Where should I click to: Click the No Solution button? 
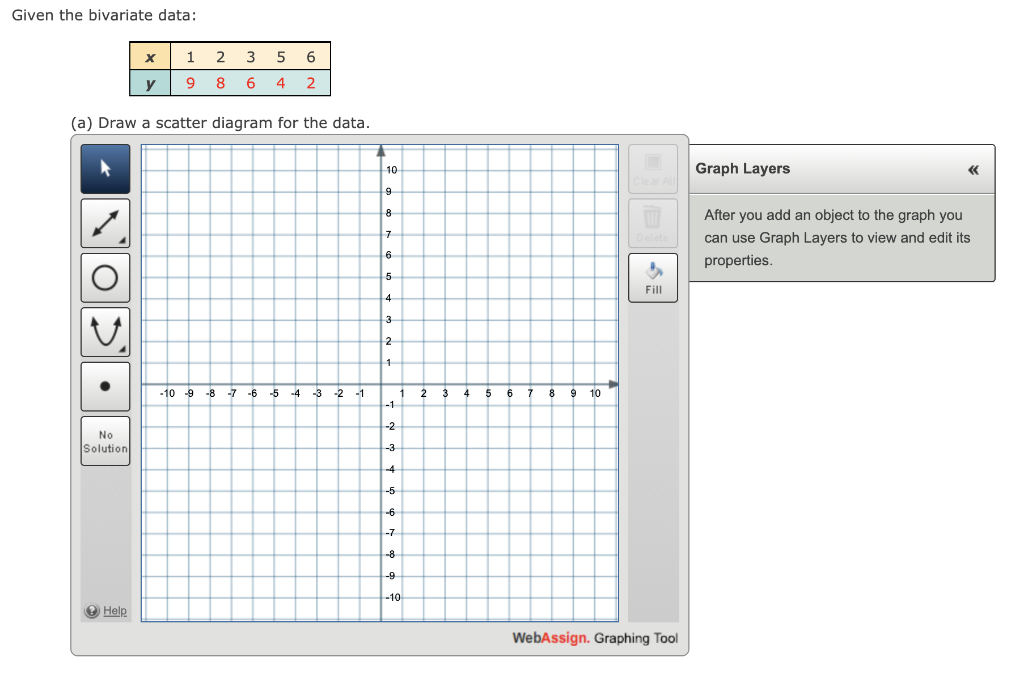(105, 441)
